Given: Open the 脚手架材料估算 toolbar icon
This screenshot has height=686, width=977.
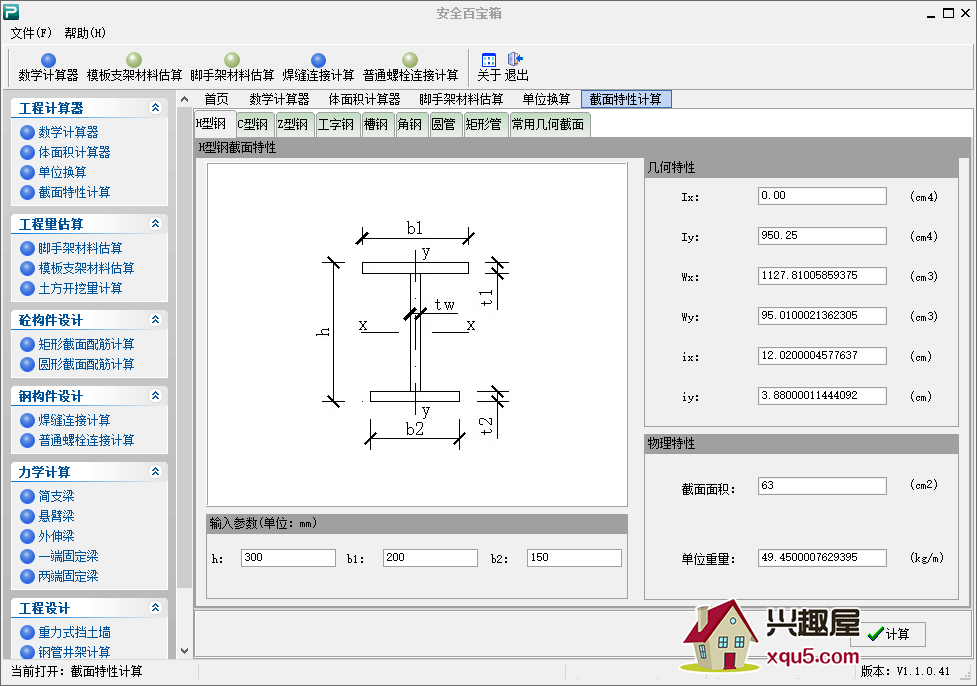Looking at the screenshot, I should point(232,68).
